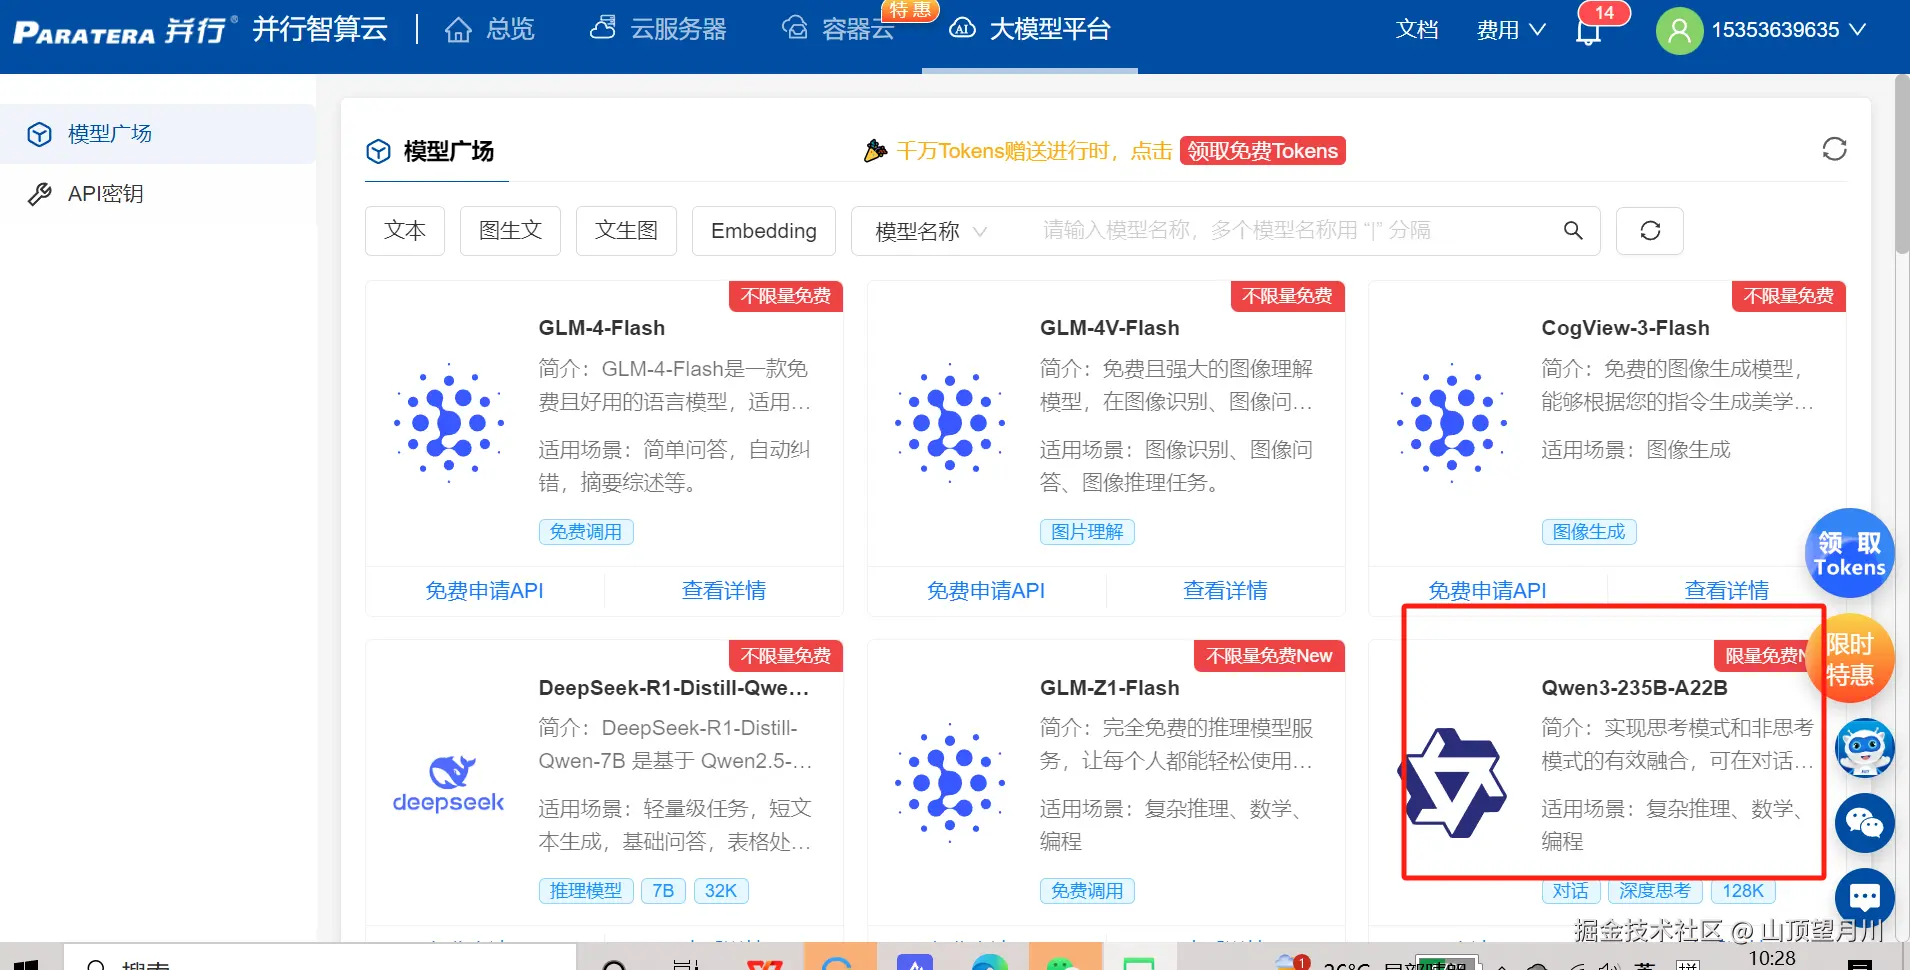Click the floating 限时特惠 button

(1850, 659)
